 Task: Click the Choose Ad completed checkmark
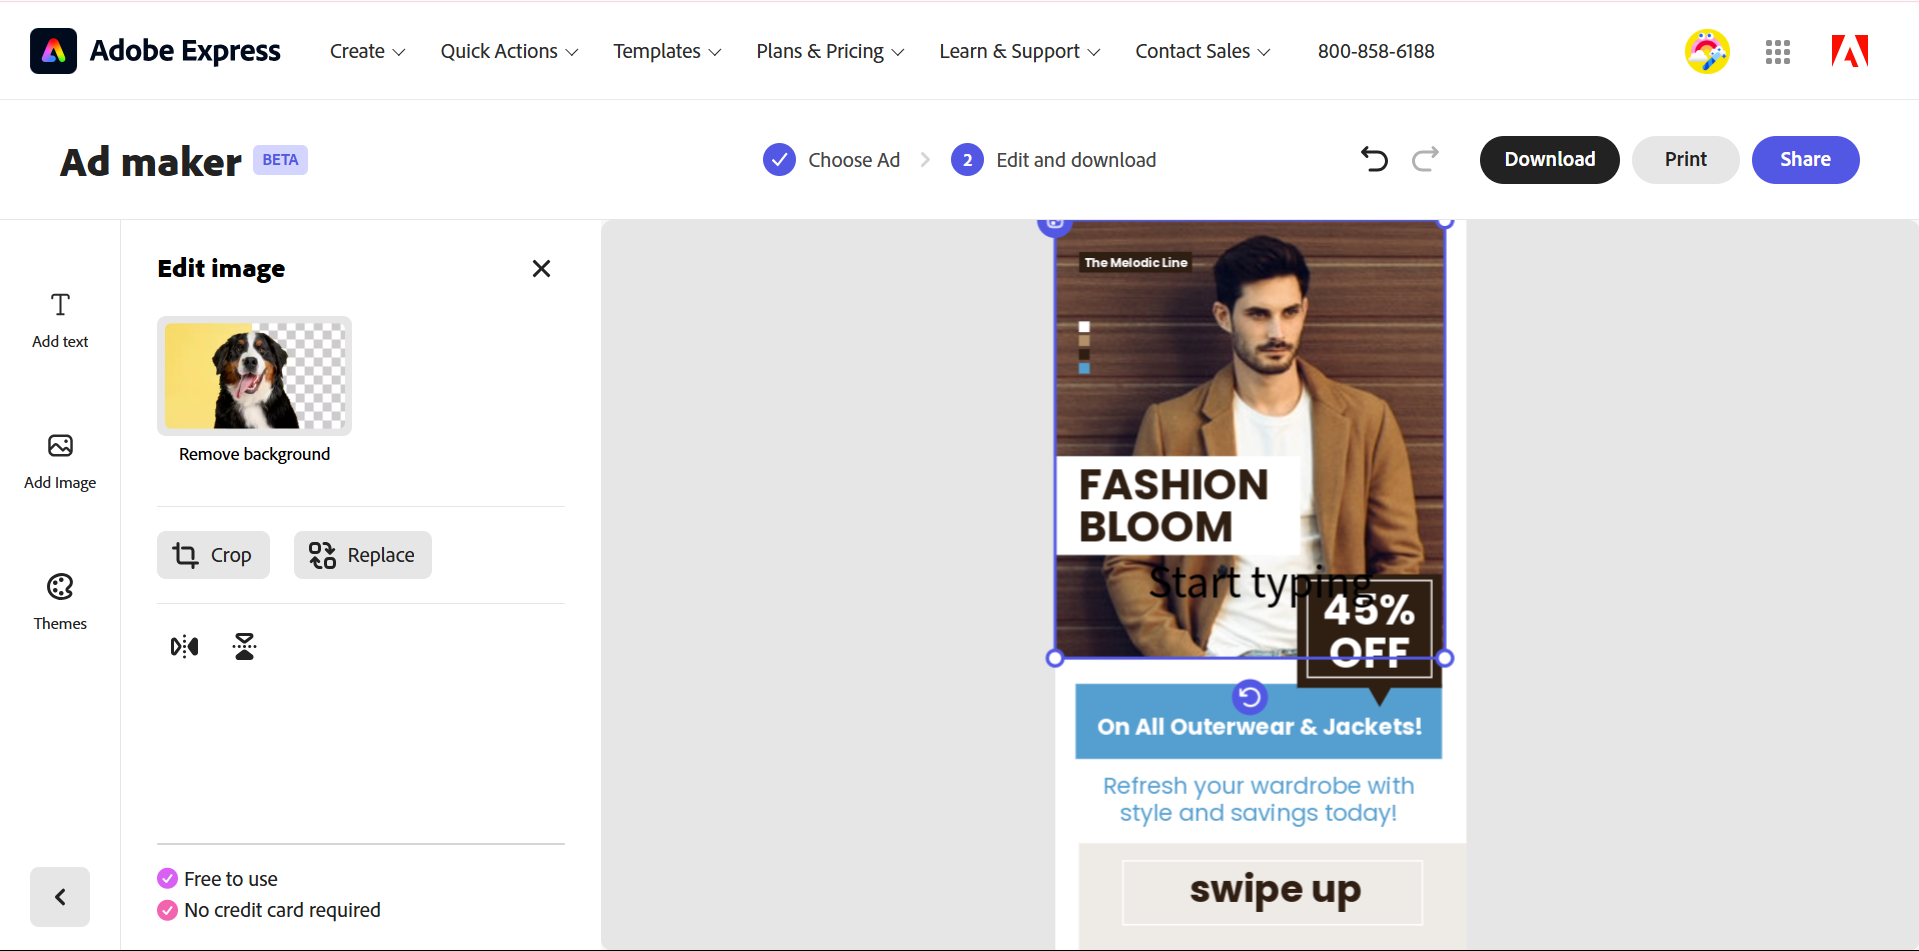point(779,159)
